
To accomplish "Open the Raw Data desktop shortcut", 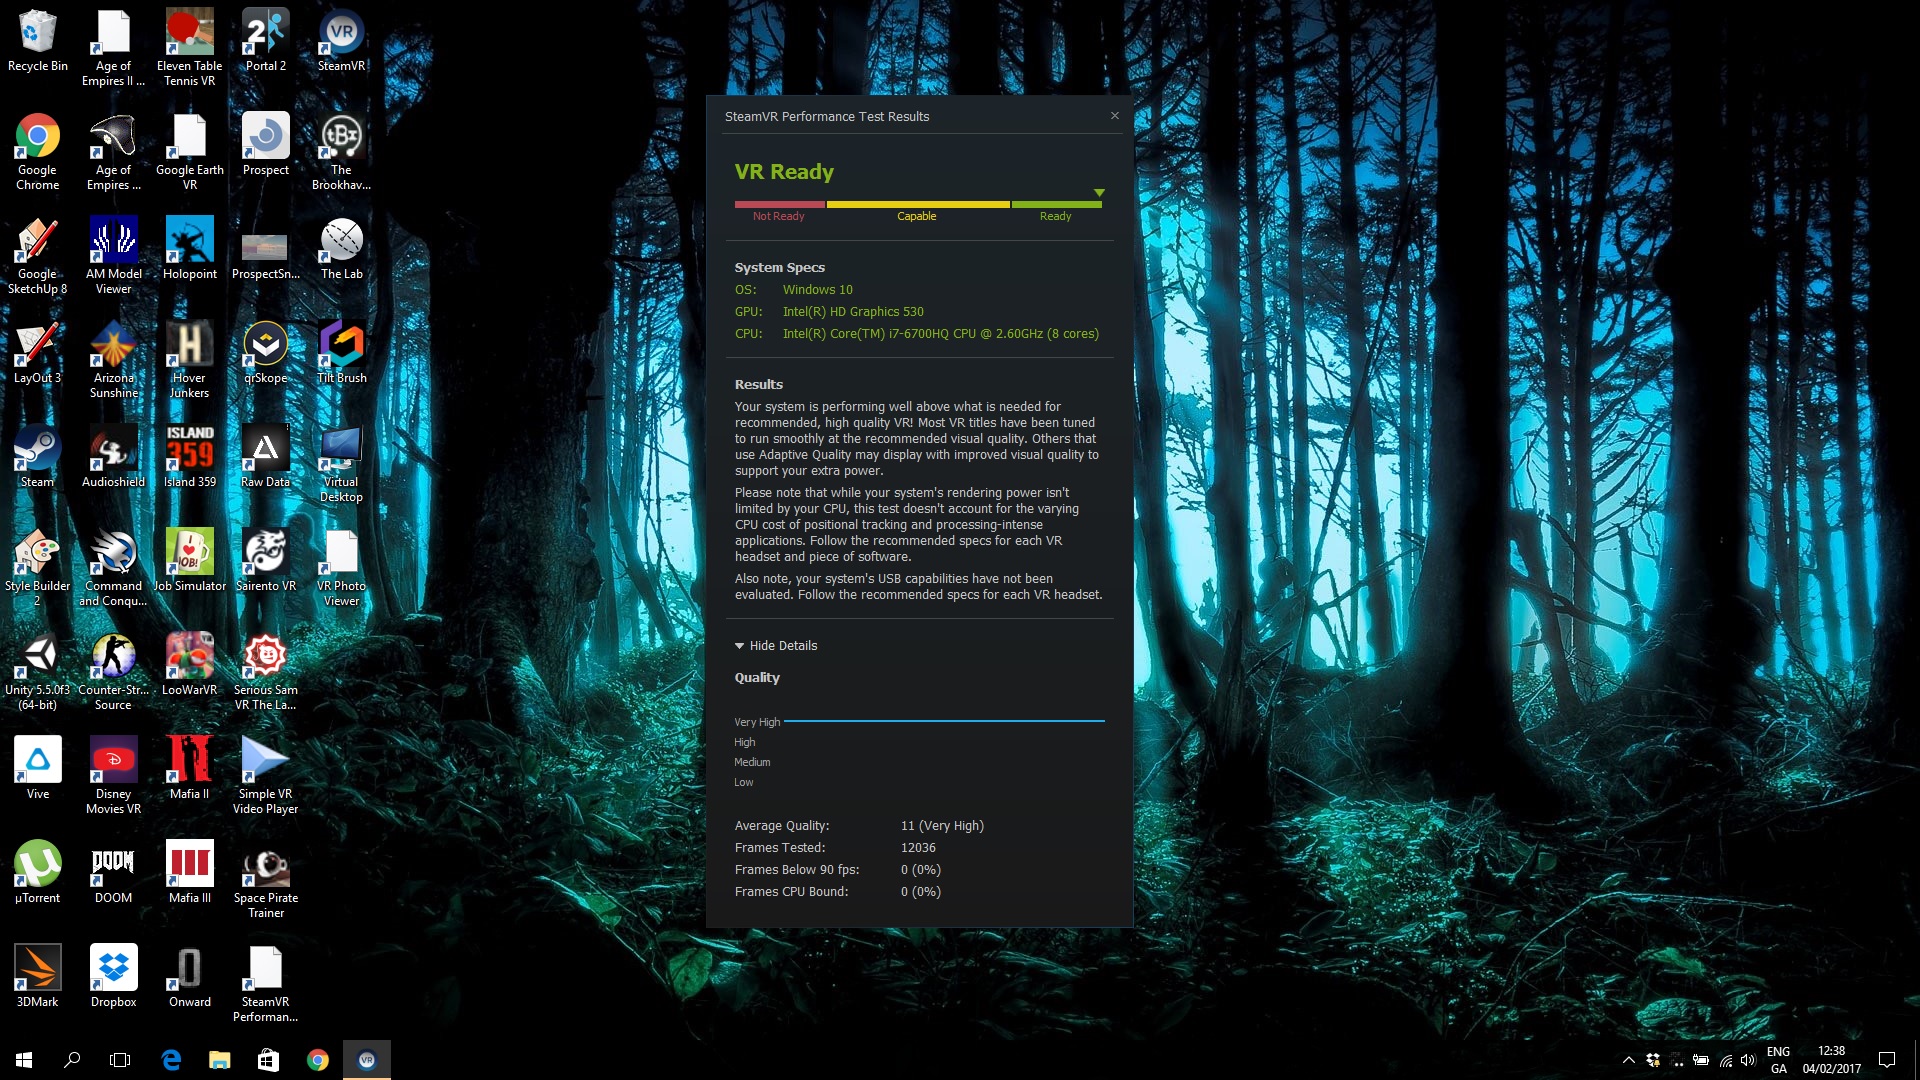I will [266, 457].
